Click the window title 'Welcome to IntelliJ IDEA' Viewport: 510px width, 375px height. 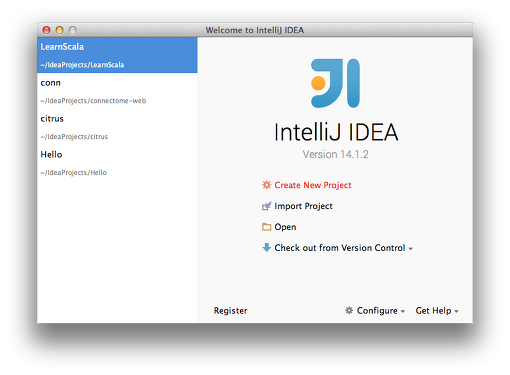click(255, 30)
